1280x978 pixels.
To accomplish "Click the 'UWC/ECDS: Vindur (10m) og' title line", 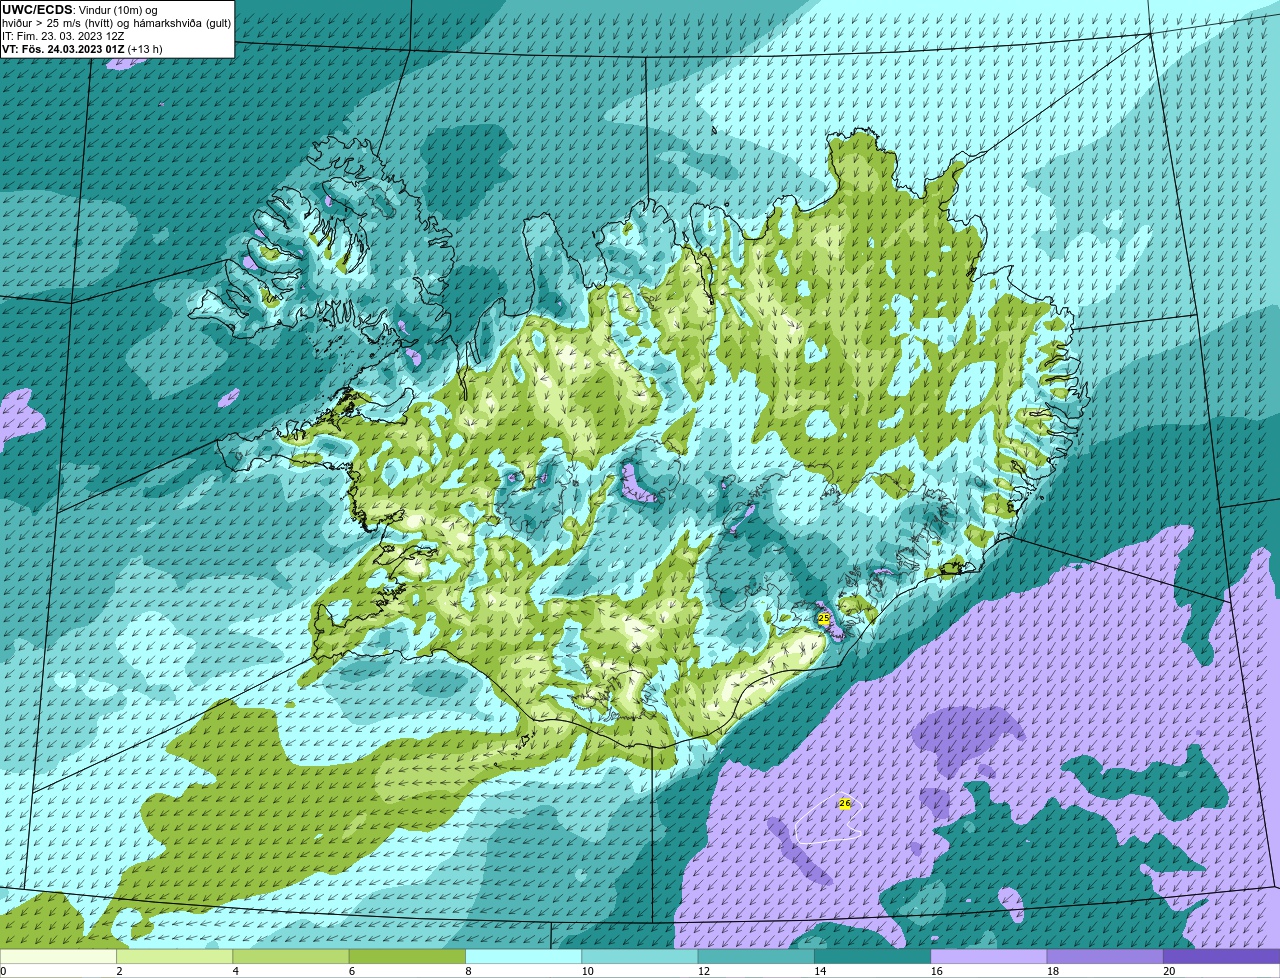I will pyautogui.click(x=80, y=10).
